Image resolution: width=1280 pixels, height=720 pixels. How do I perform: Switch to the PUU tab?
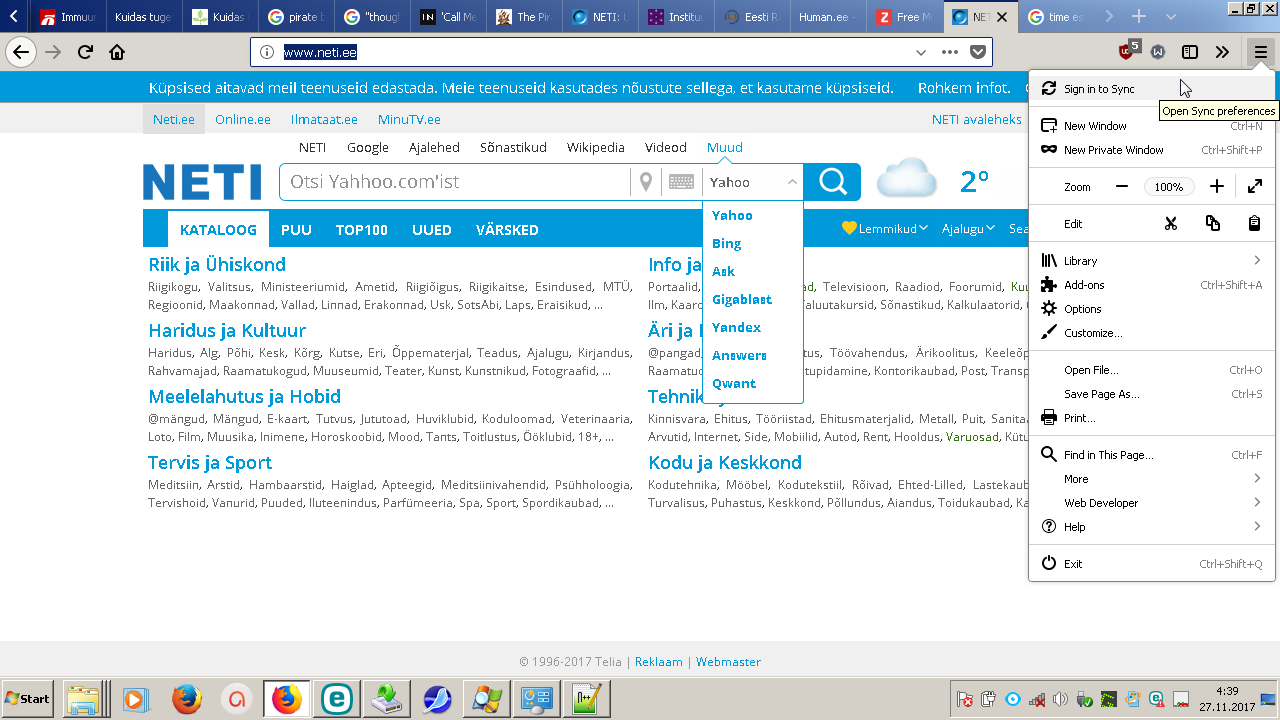click(296, 230)
